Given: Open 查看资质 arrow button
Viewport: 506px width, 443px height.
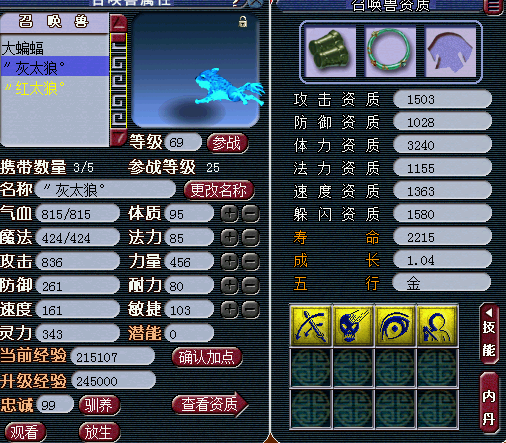Looking at the screenshot, I should (x=210, y=404).
